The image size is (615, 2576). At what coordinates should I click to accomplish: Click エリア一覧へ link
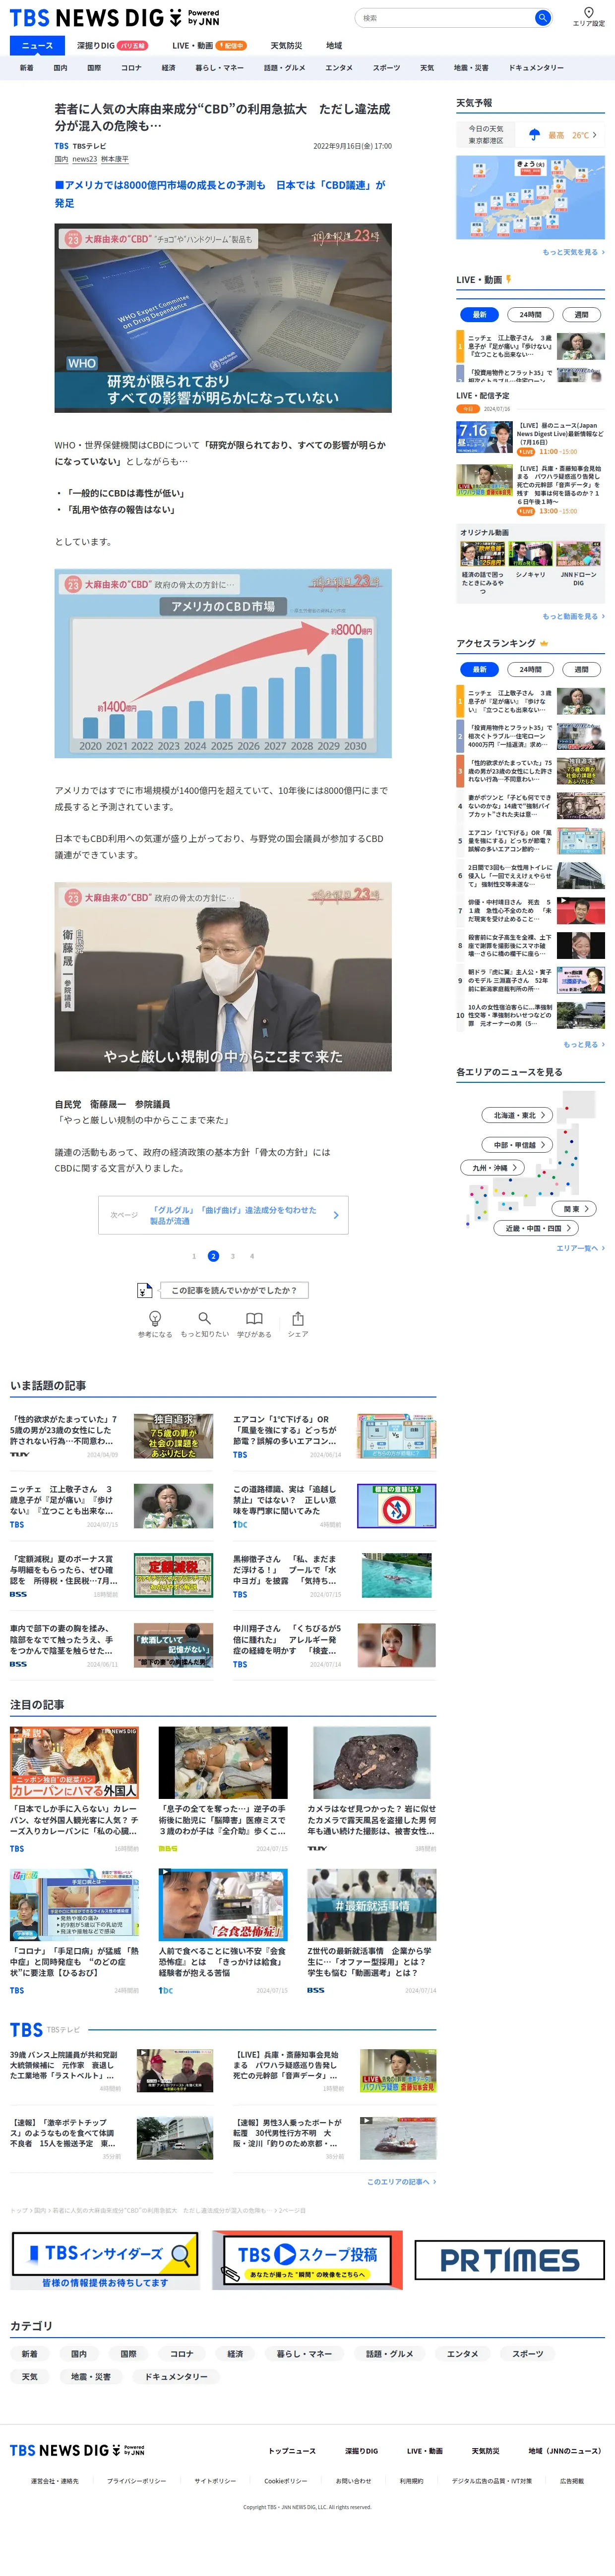tap(580, 1248)
